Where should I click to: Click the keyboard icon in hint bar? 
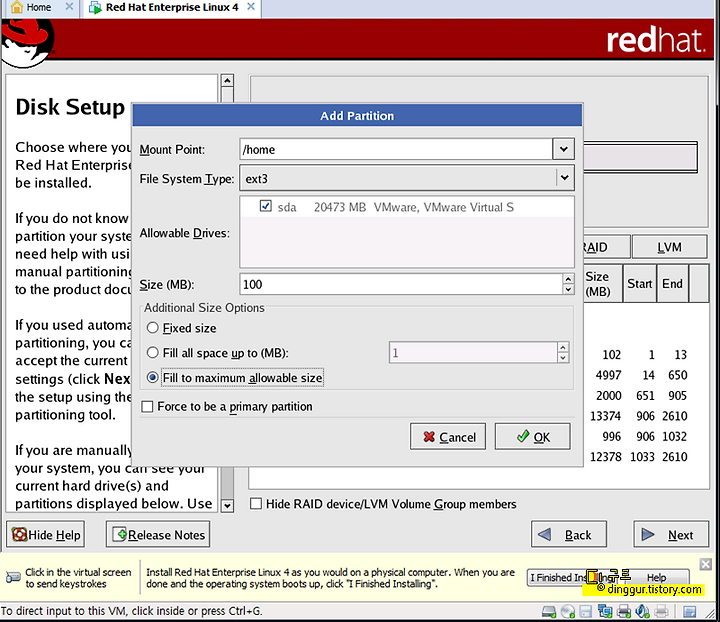(13, 577)
